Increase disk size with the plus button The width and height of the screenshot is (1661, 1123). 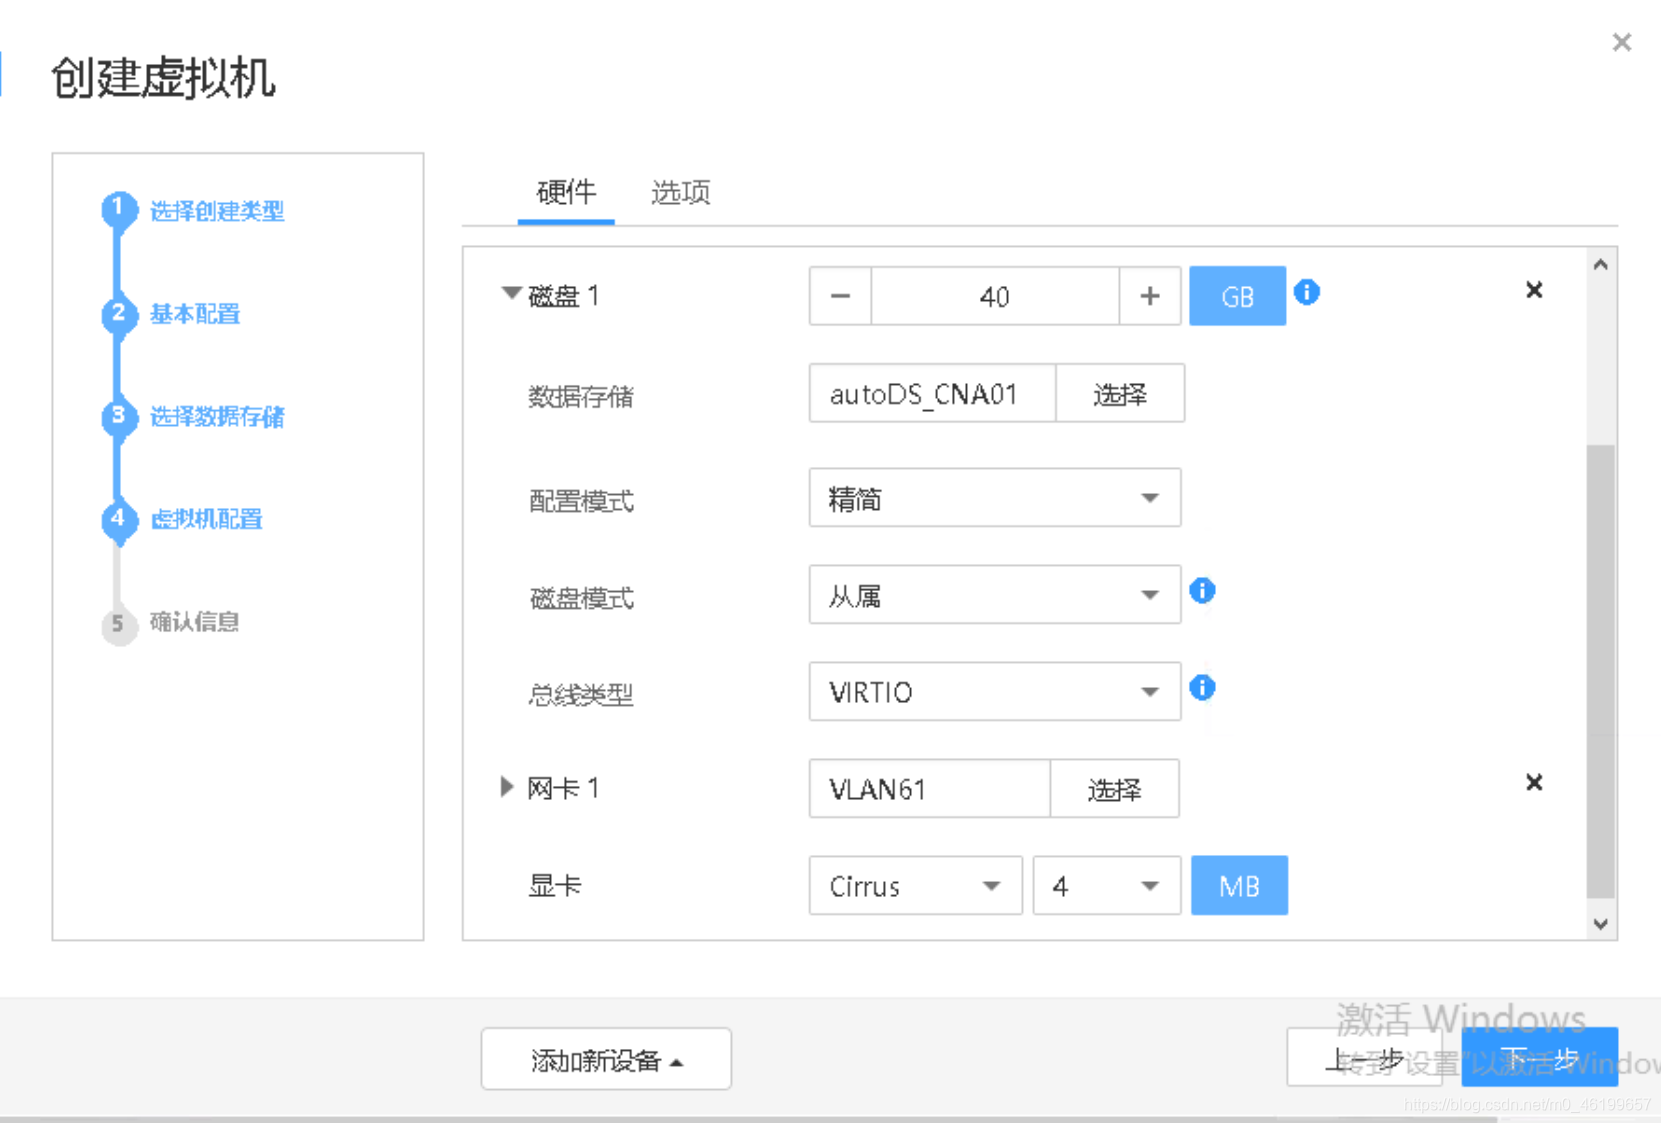(1150, 296)
